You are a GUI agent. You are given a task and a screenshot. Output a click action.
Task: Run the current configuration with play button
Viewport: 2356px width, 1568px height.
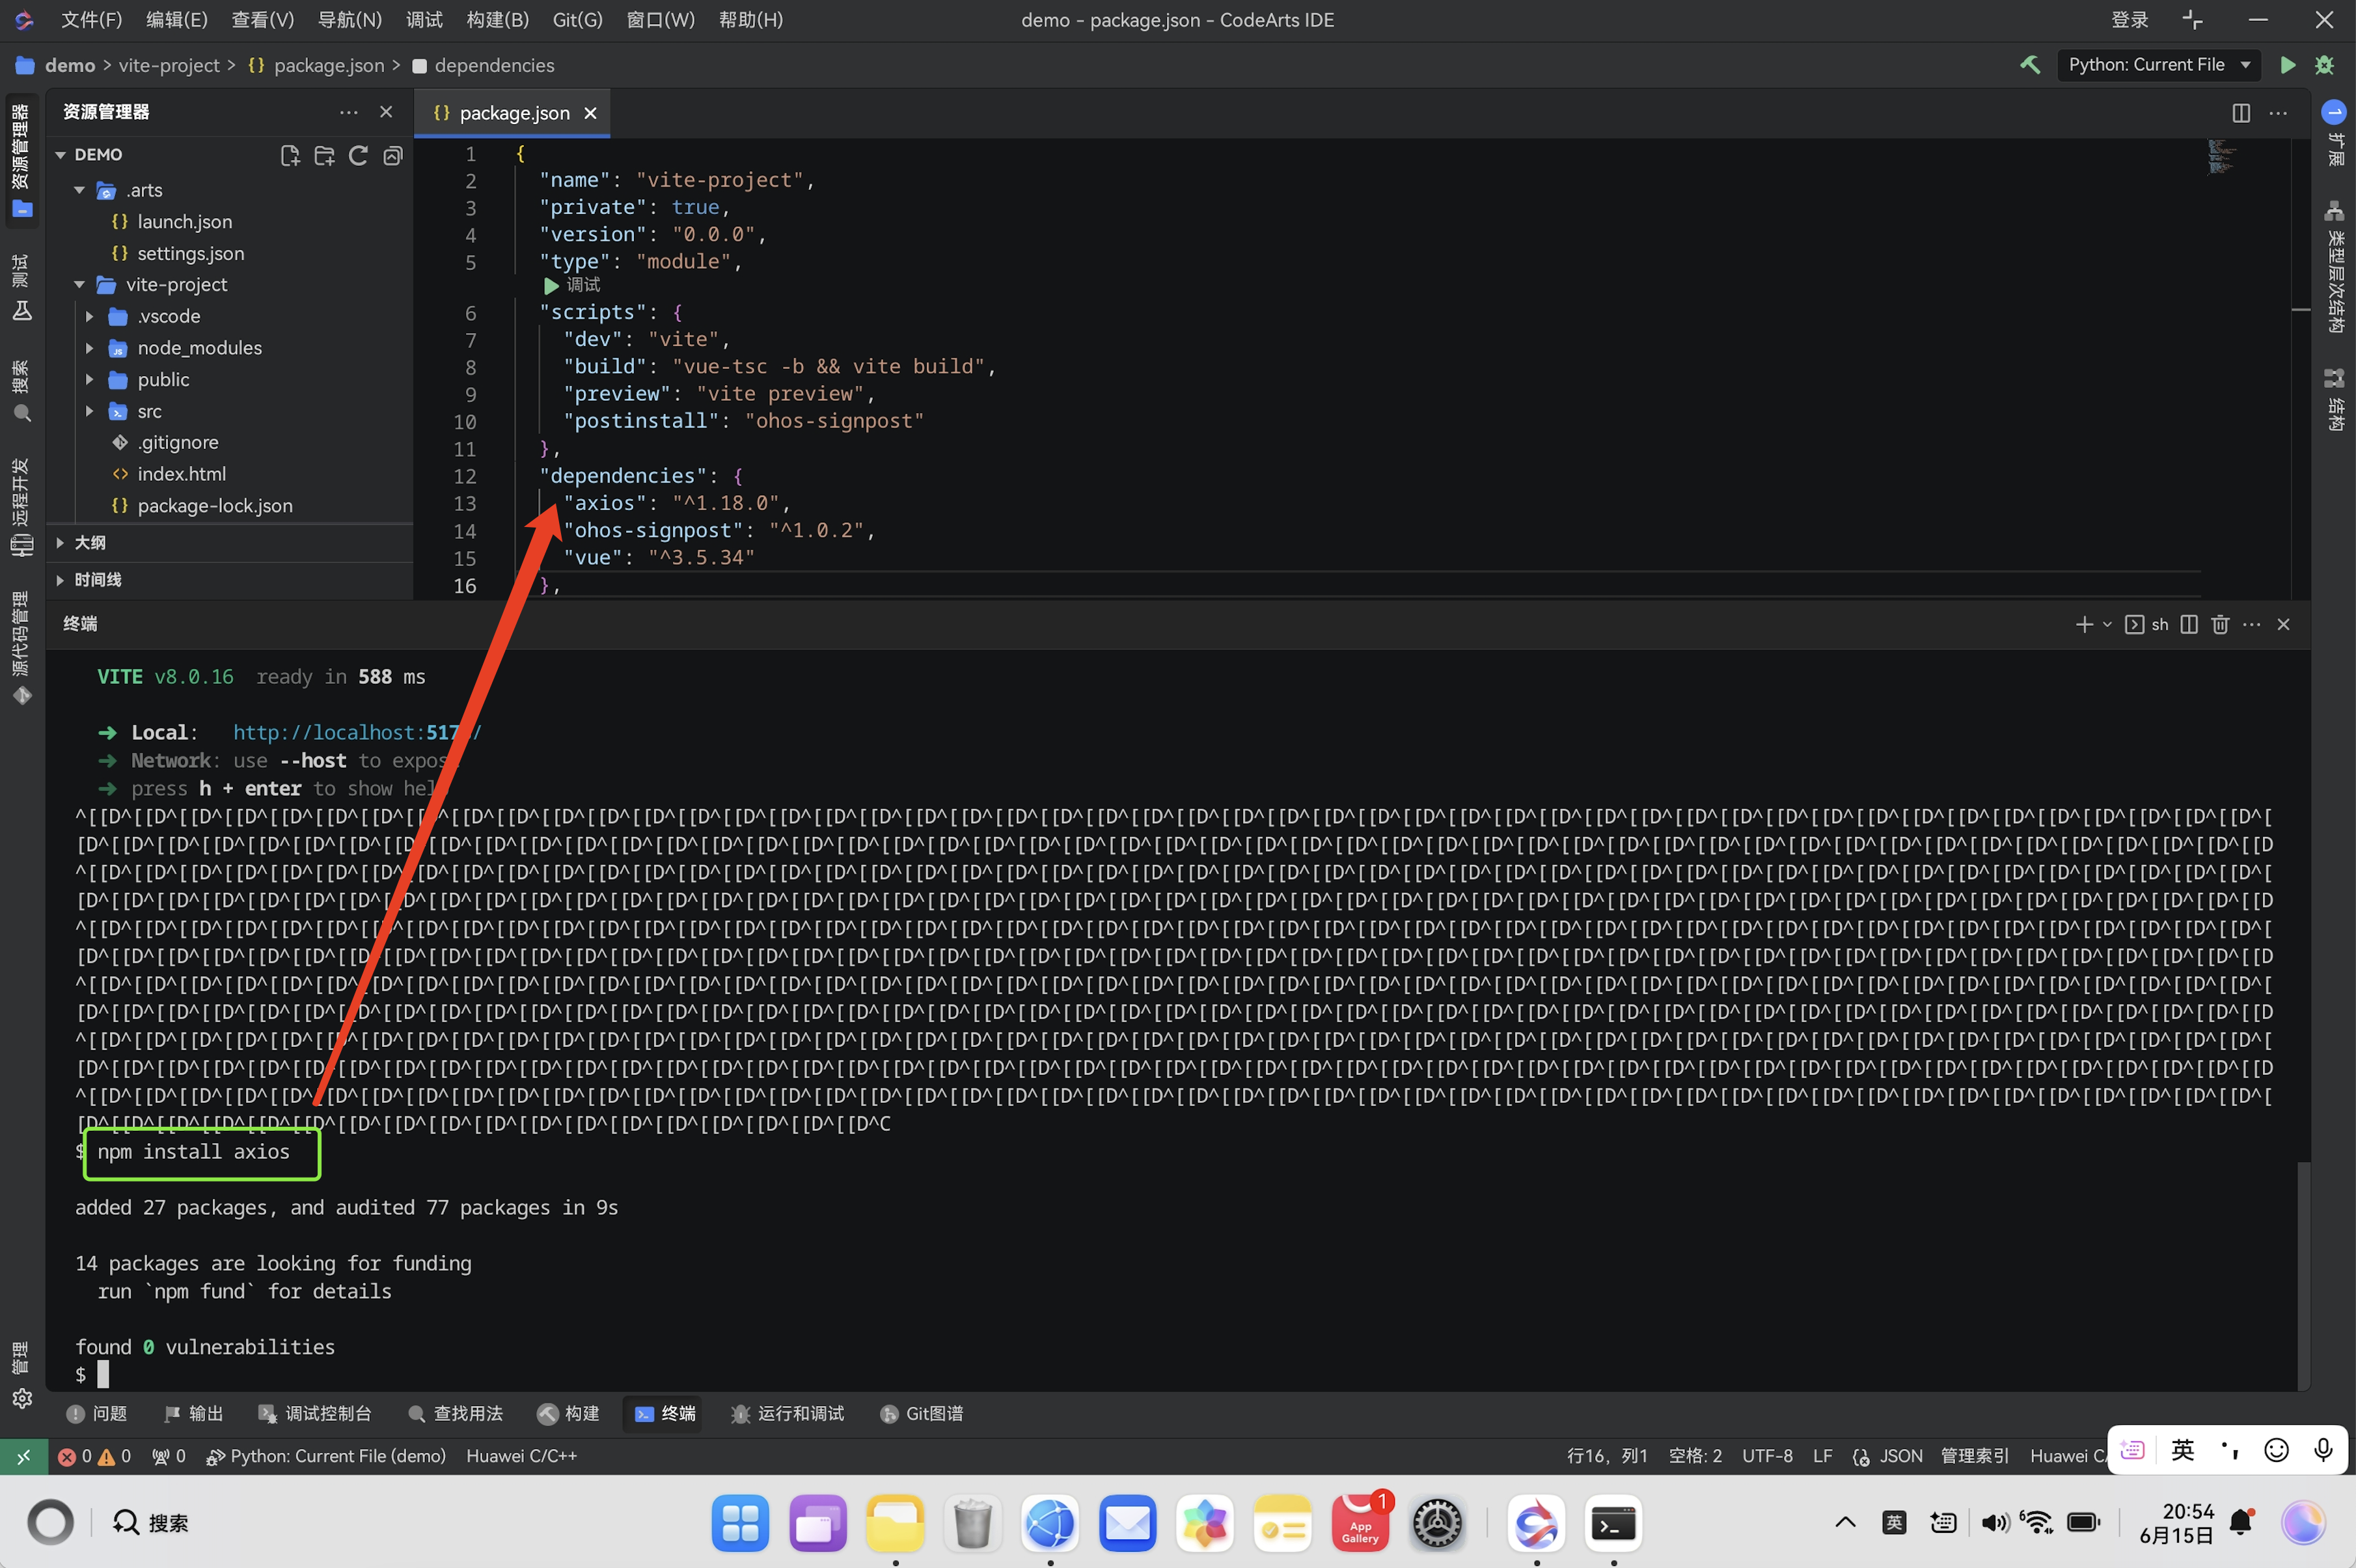point(2287,65)
